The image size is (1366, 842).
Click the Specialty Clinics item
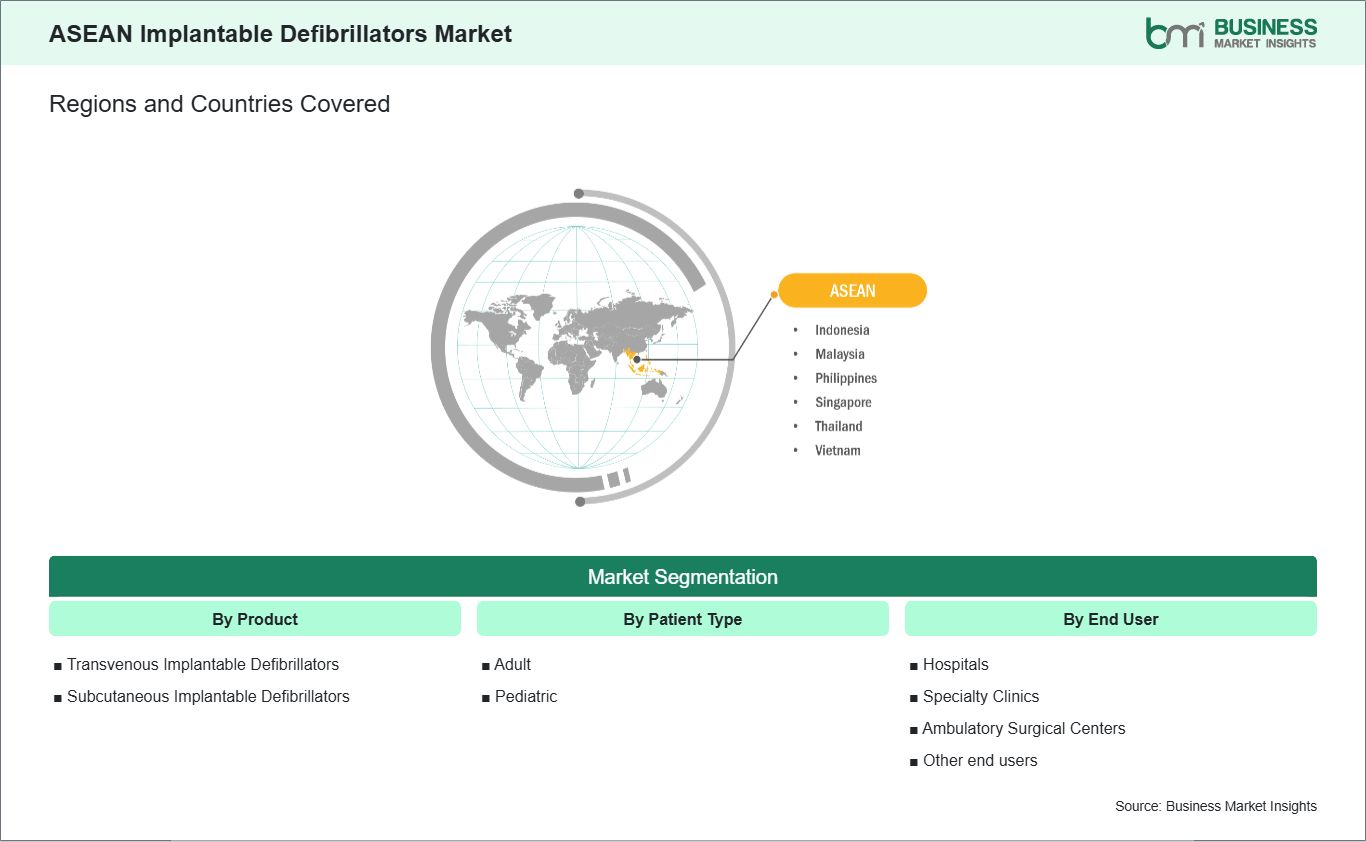click(x=980, y=696)
